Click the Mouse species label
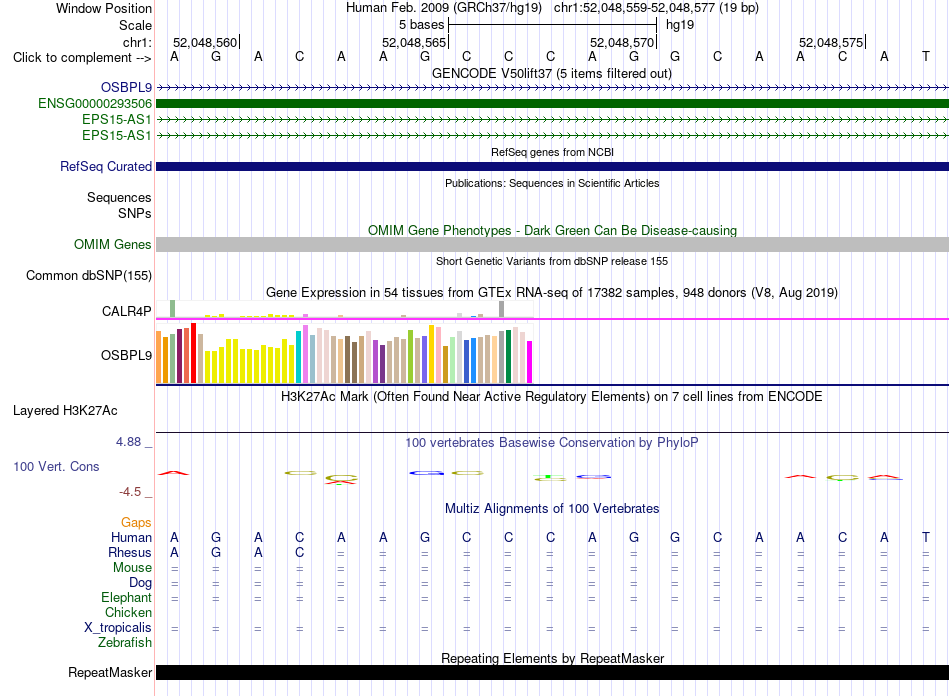950x696 pixels. pyautogui.click(x=132, y=568)
